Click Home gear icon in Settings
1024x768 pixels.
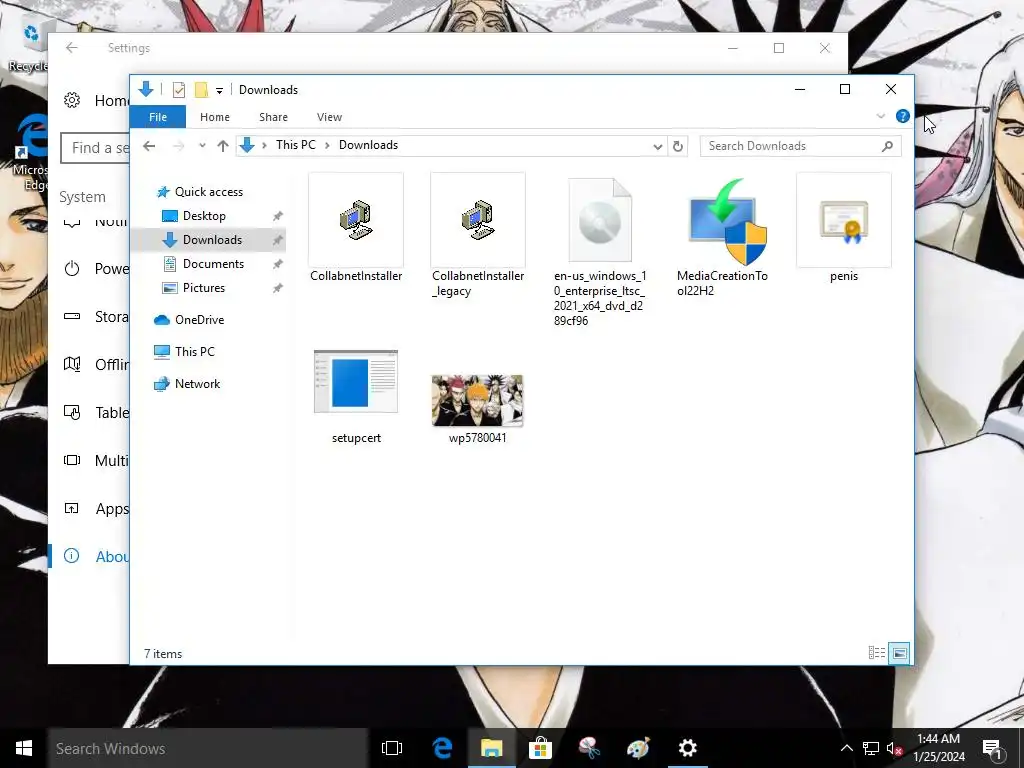(x=72, y=100)
